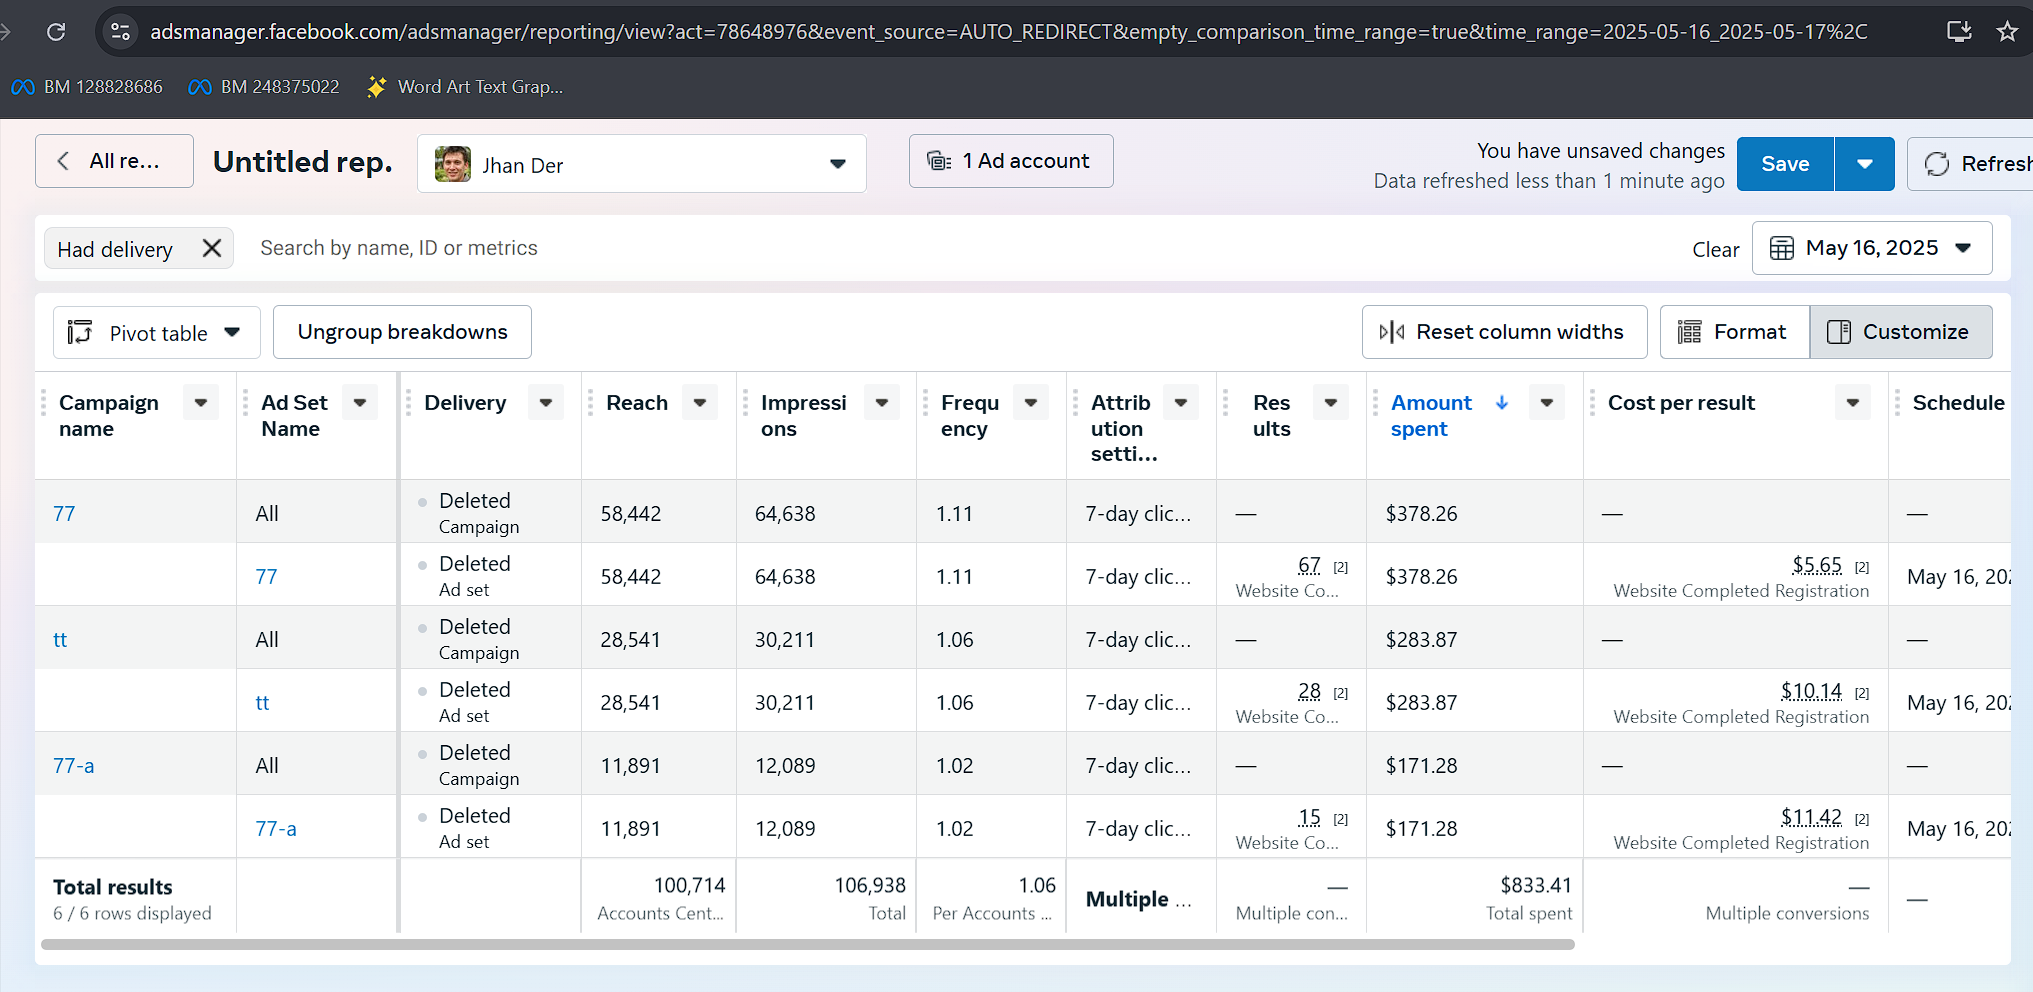Open the BM 128828686 bookmark
Screen dimensions: 2033x992
pyautogui.click(x=88, y=87)
